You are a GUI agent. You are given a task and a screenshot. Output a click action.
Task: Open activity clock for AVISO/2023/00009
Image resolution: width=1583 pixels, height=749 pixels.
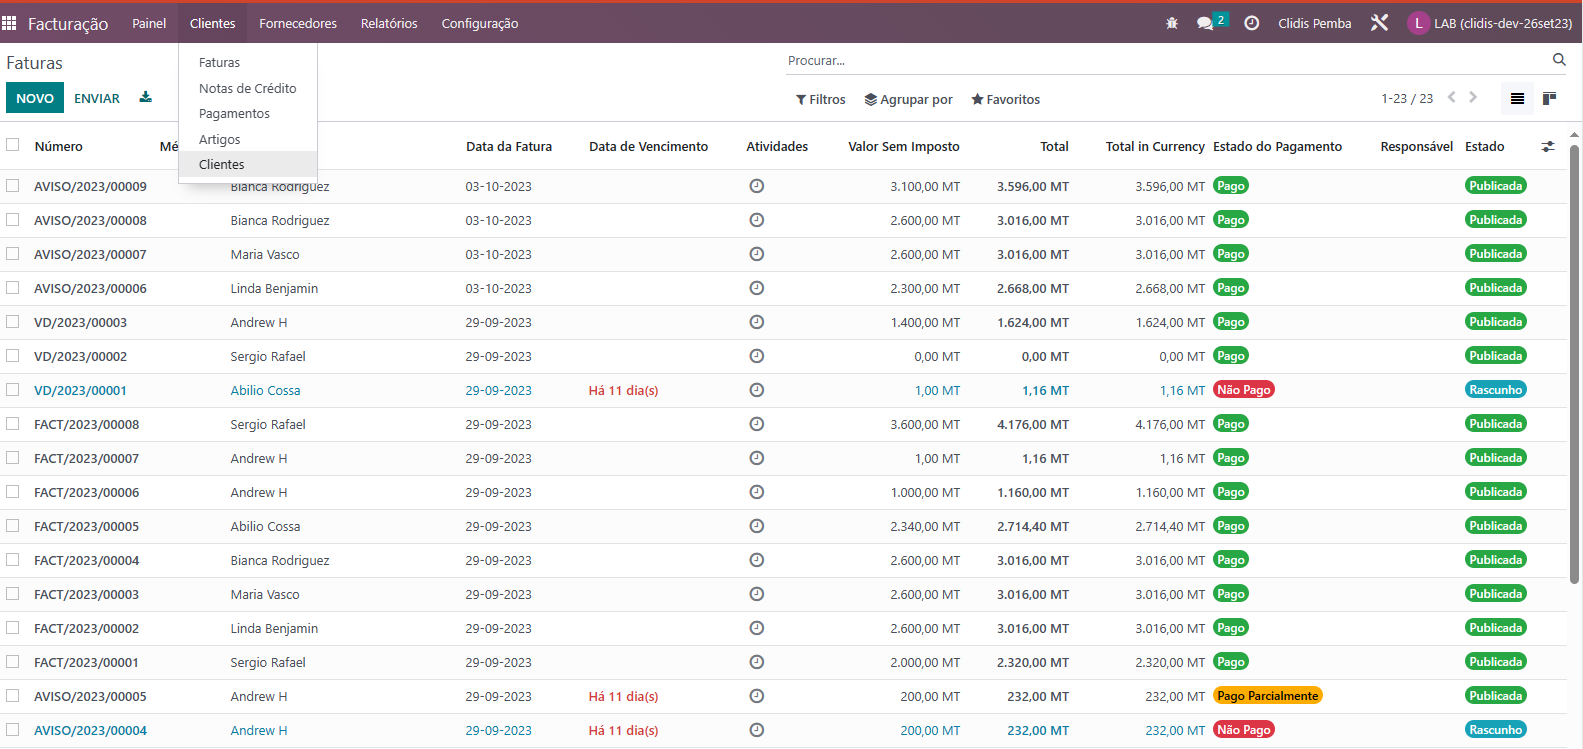757,186
